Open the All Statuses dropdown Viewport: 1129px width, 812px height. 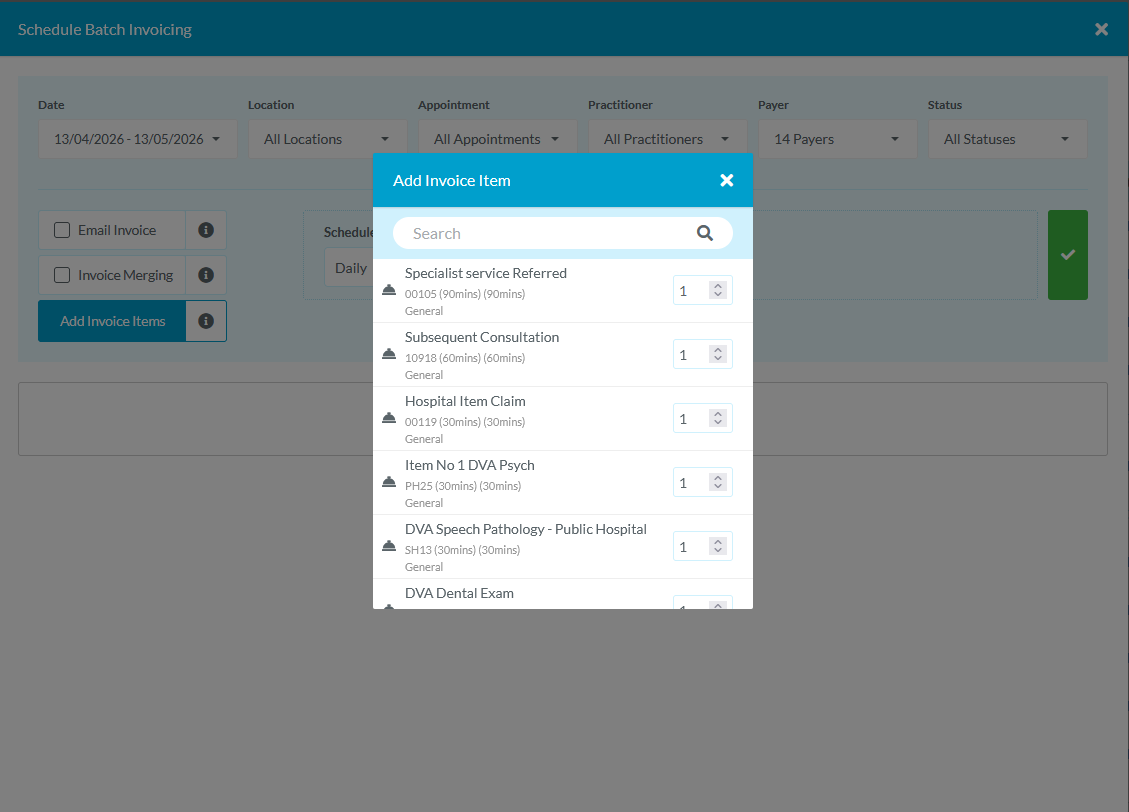coord(1007,139)
